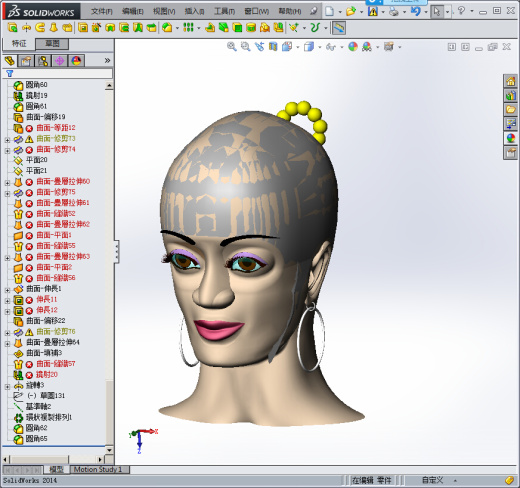The image size is (520, 488).
Task: Open the 文件(F) menu
Action: click(x=102, y=12)
